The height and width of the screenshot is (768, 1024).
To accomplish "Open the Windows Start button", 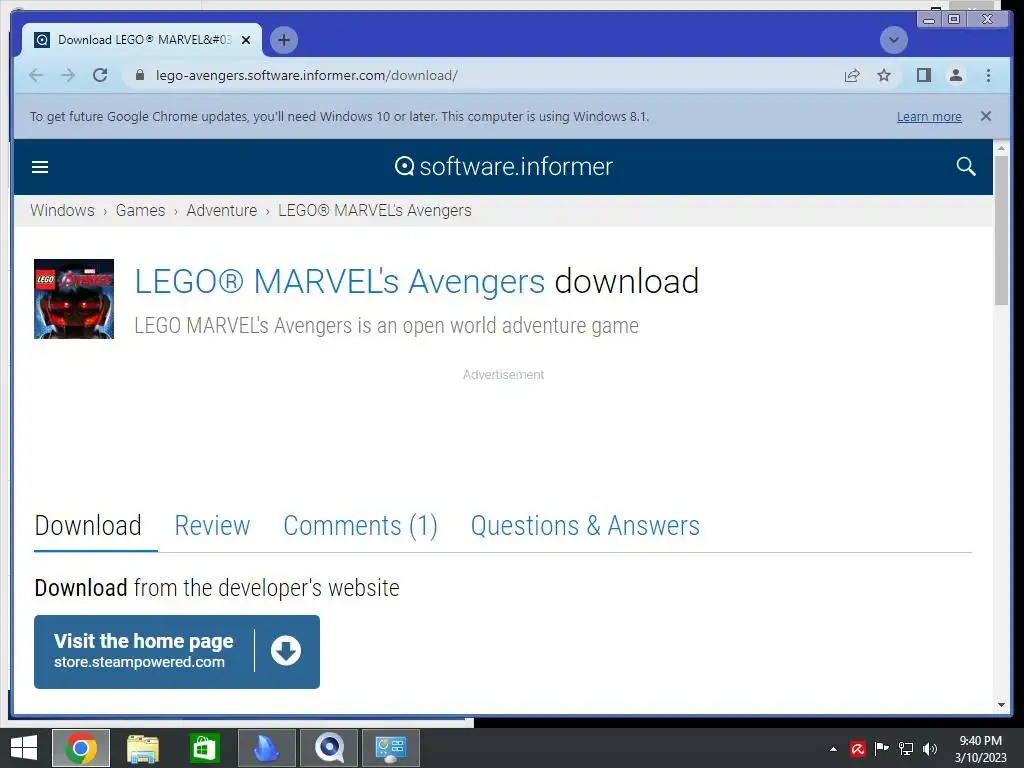I will pyautogui.click(x=24, y=748).
